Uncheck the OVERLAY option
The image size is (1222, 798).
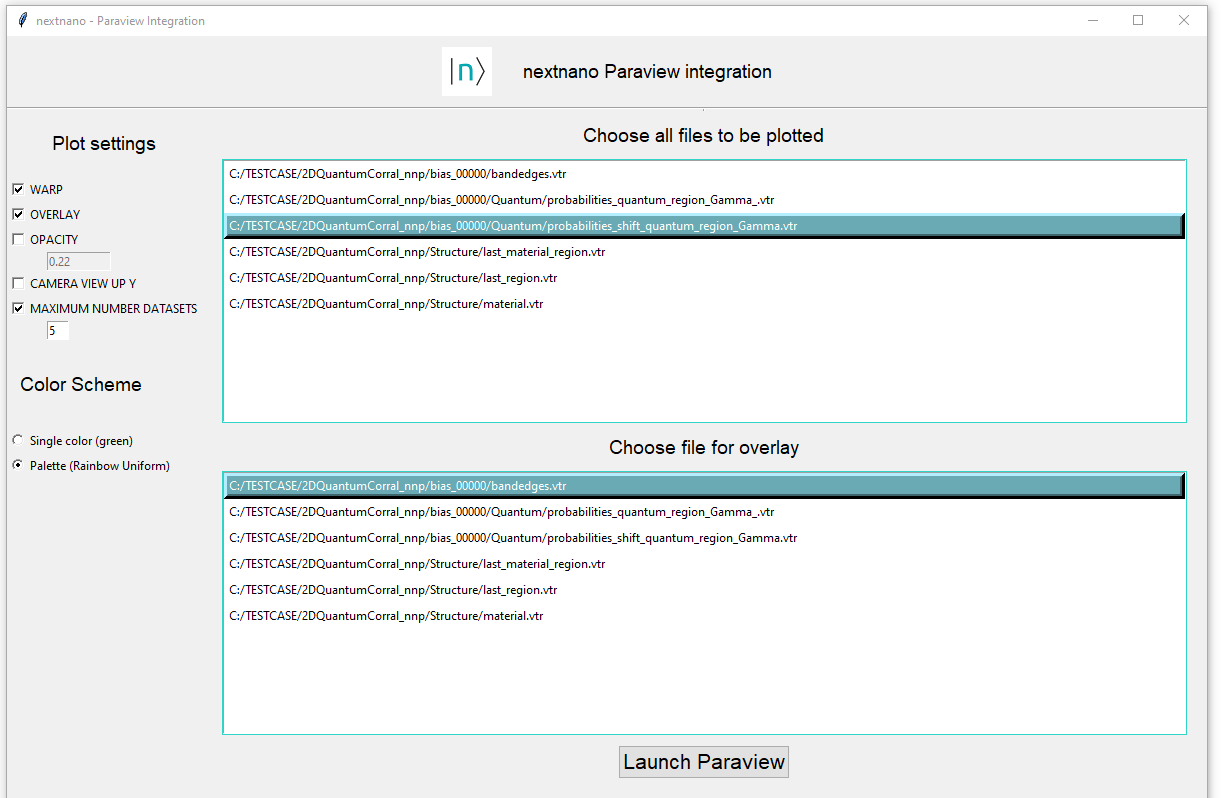pos(17,214)
